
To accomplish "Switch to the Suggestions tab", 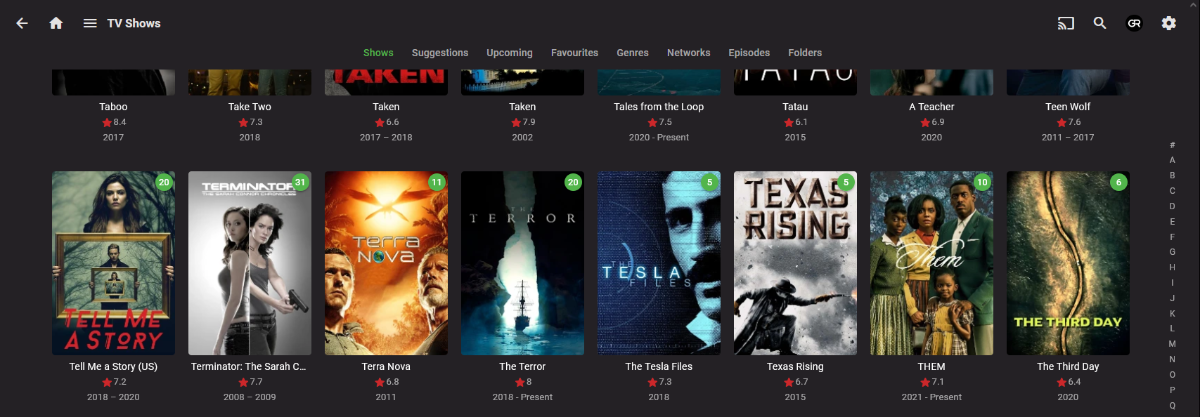I will pyautogui.click(x=440, y=53).
